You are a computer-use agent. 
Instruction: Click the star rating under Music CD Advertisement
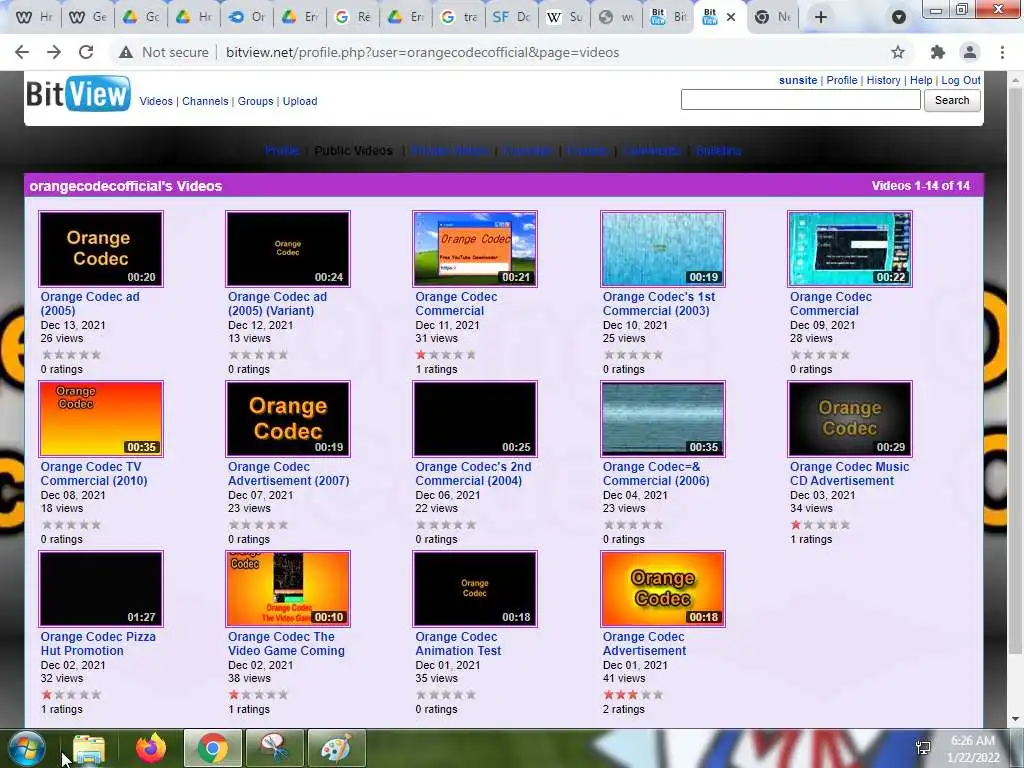(820, 524)
